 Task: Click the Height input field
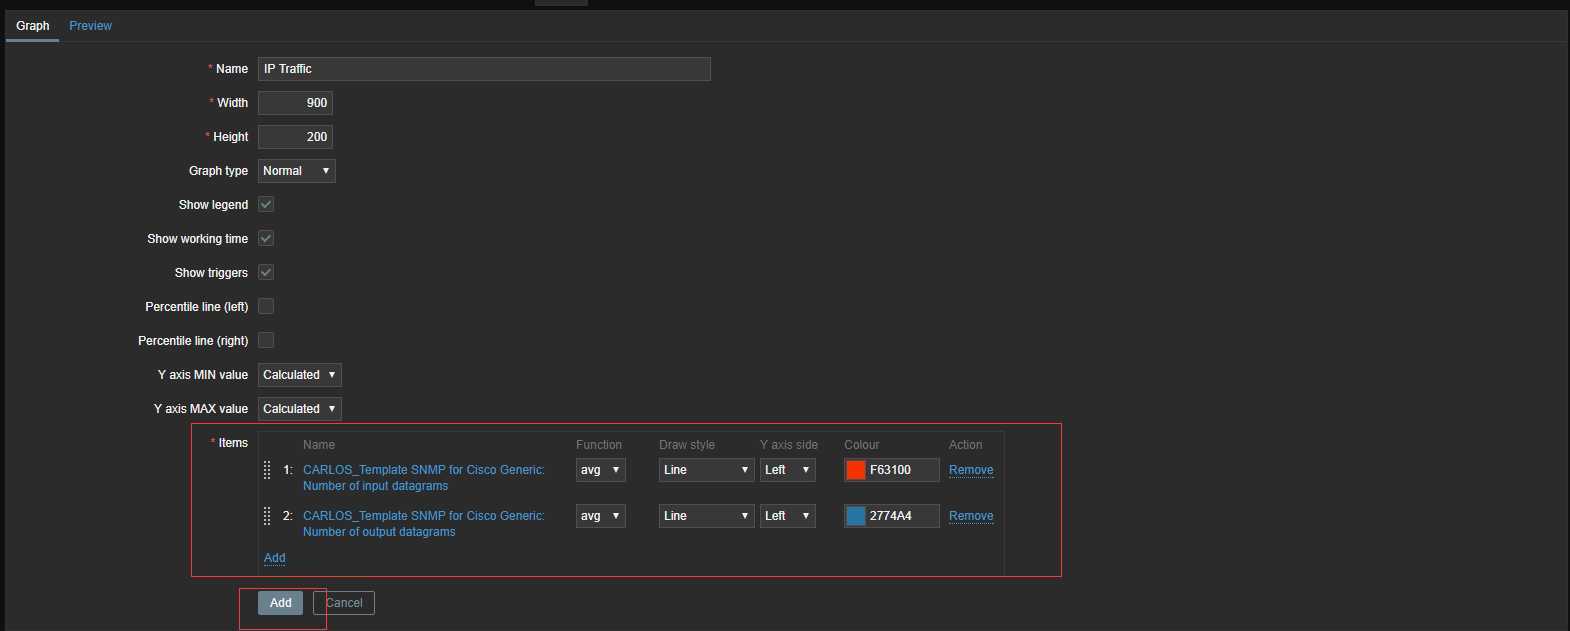coord(295,137)
